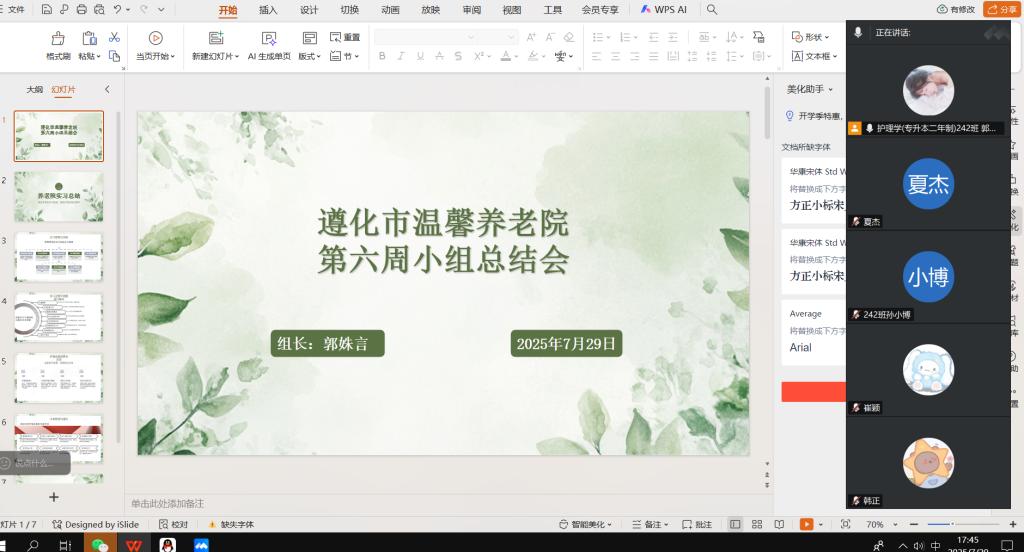The width and height of the screenshot is (1024, 552).
Task: Click the orange 分享 share button
Action: tap(1001, 10)
